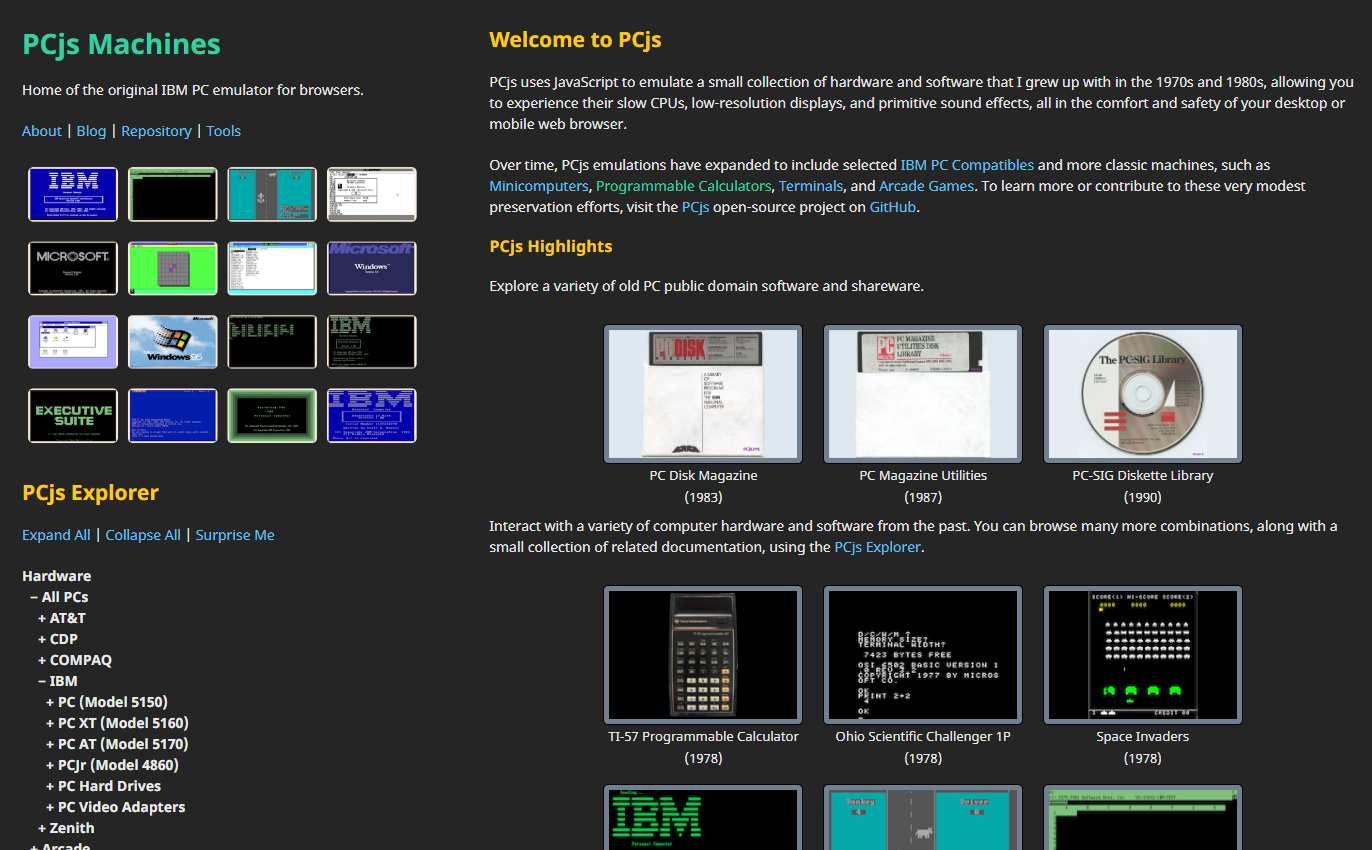Open the Space Invaders game image

1143,655
